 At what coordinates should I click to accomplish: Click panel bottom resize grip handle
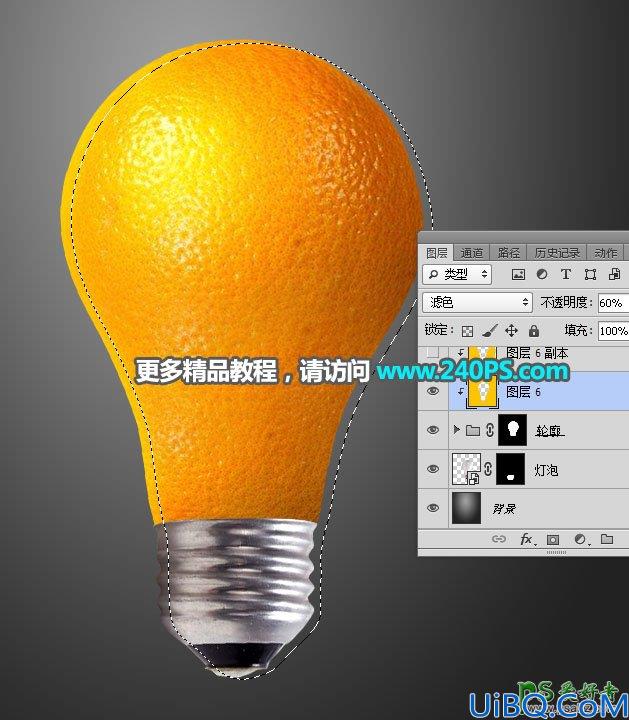(x=556, y=553)
